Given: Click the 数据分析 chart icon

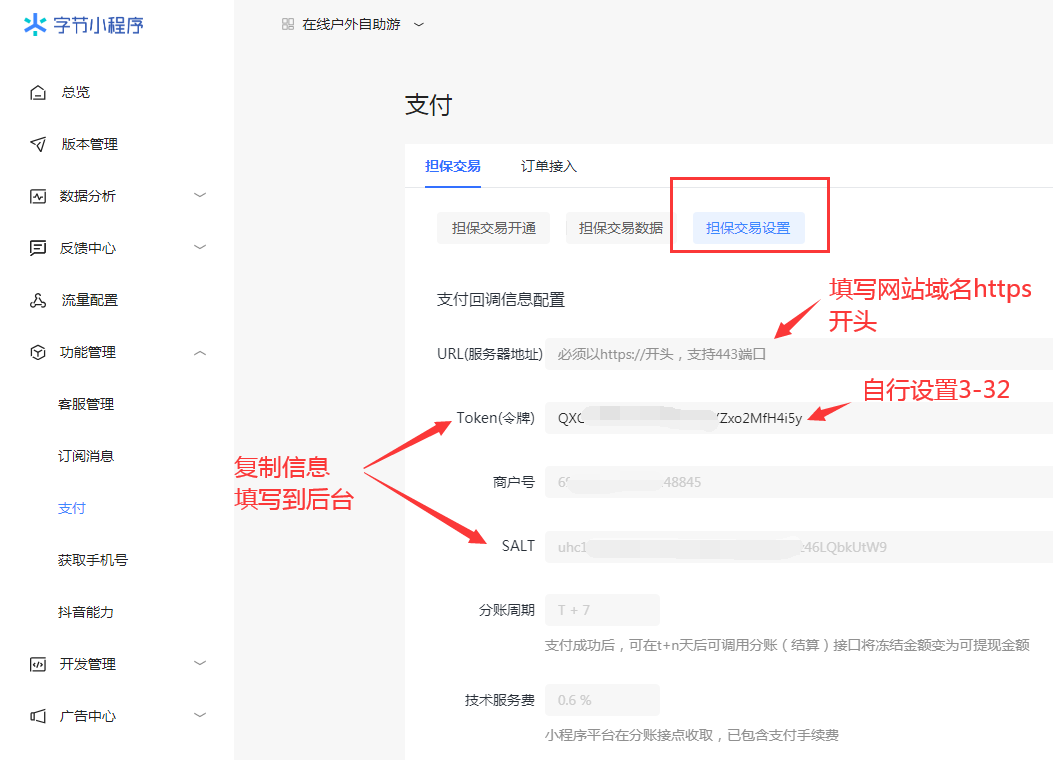Looking at the screenshot, I should point(38,196).
